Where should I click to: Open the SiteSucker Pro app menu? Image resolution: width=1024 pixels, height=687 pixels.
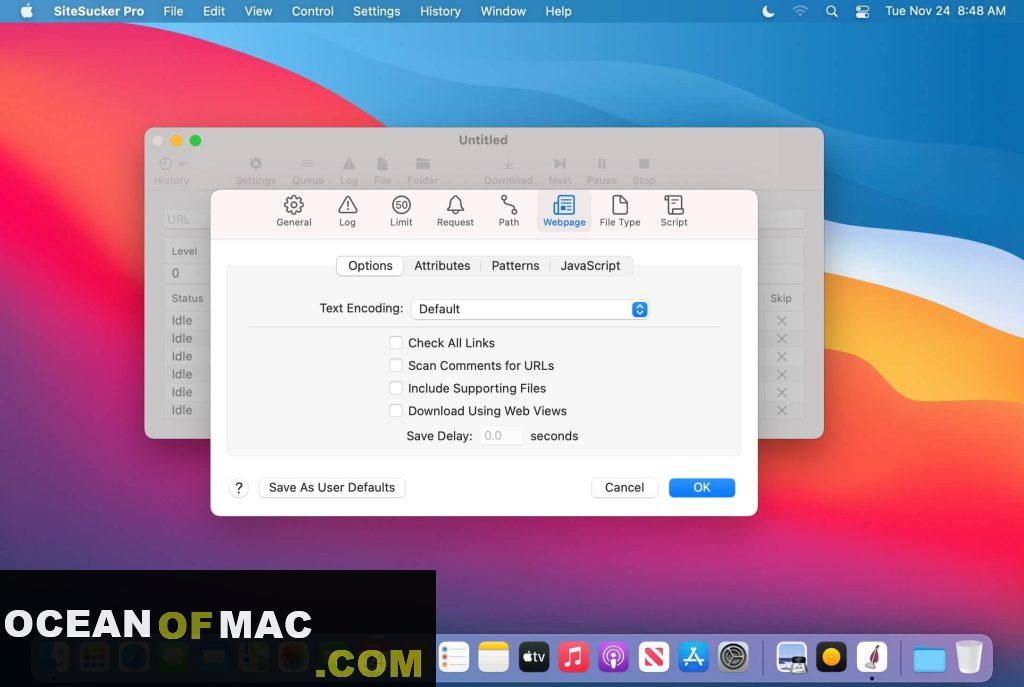pyautogui.click(x=99, y=11)
